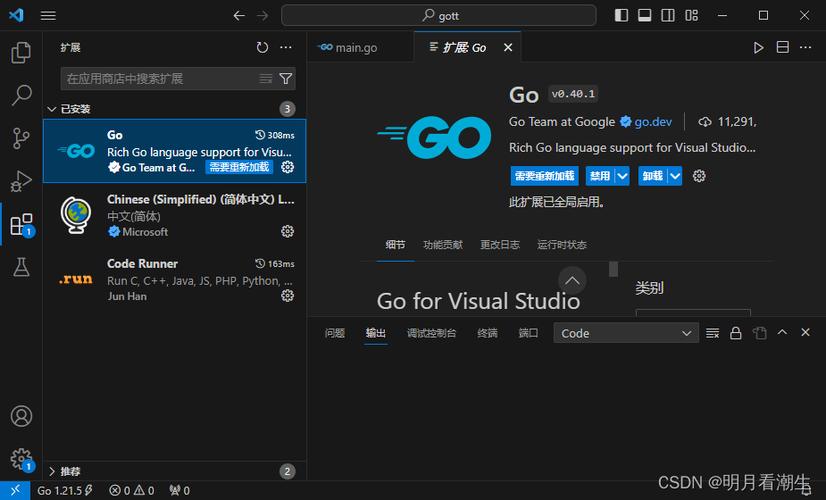Viewport: 826px width, 500px height.
Task: Go forward with the right arrow
Action: coord(262,15)
